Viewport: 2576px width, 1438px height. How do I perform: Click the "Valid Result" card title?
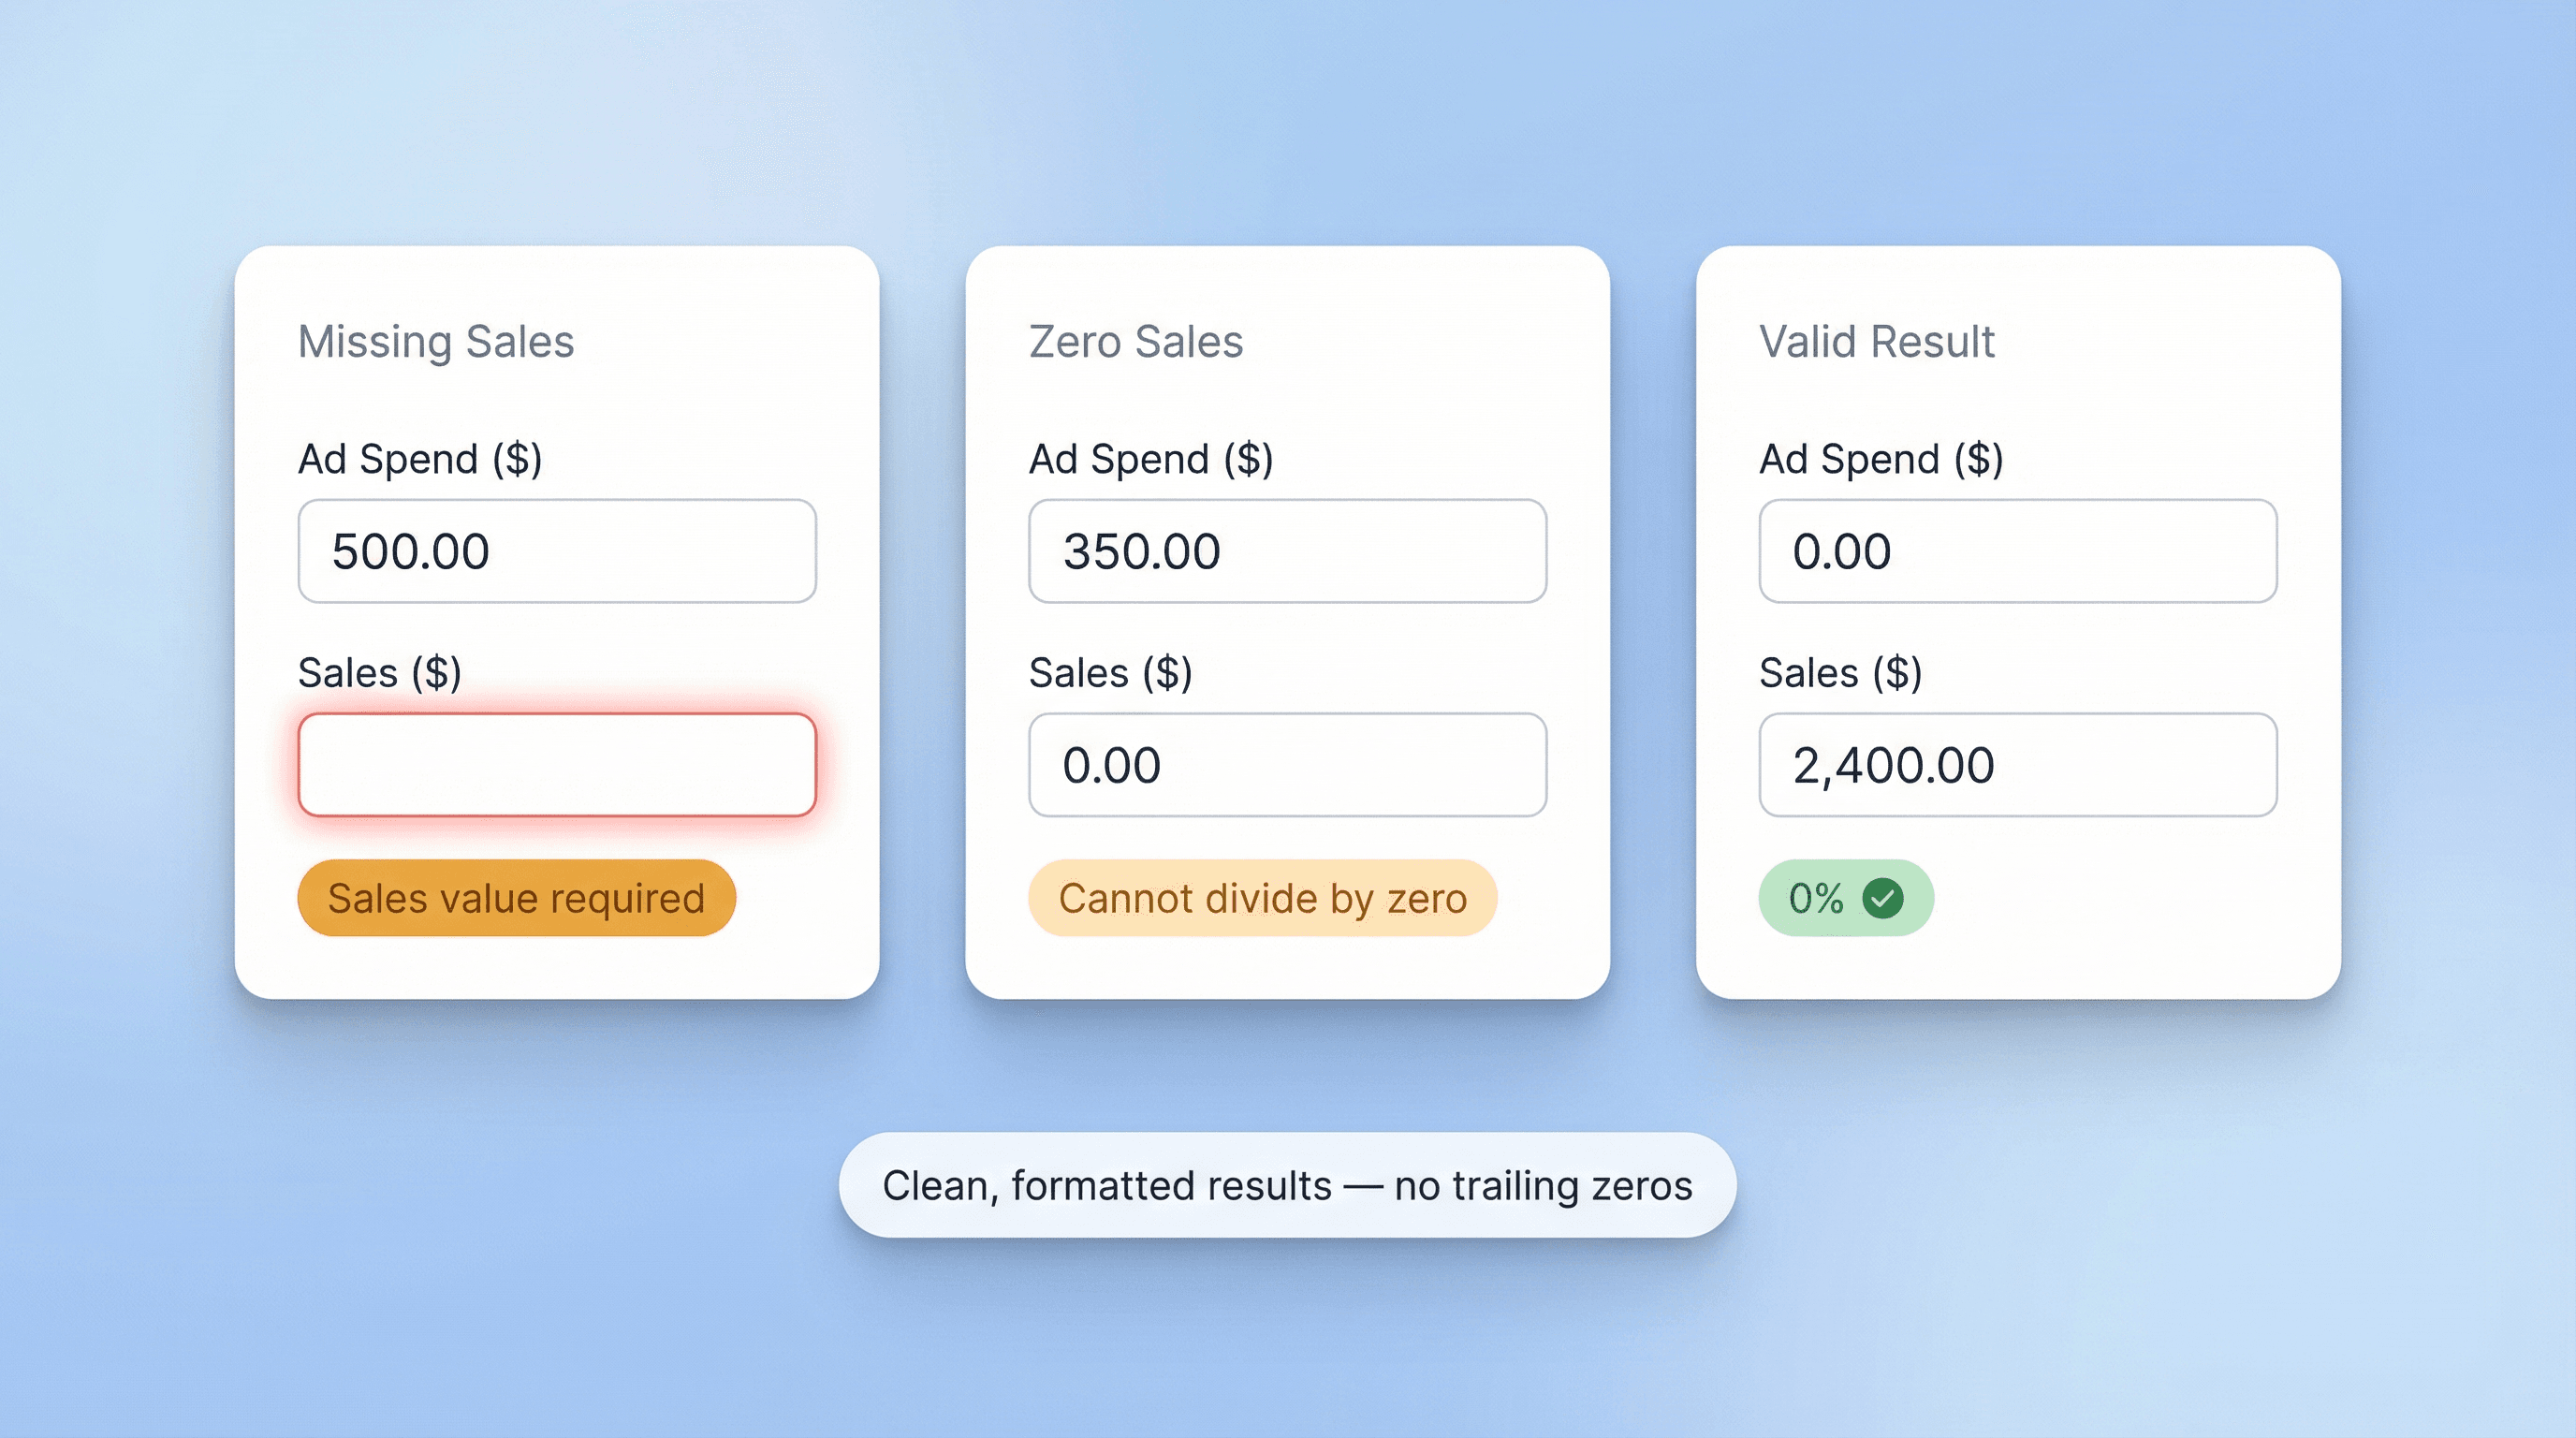1876,342
